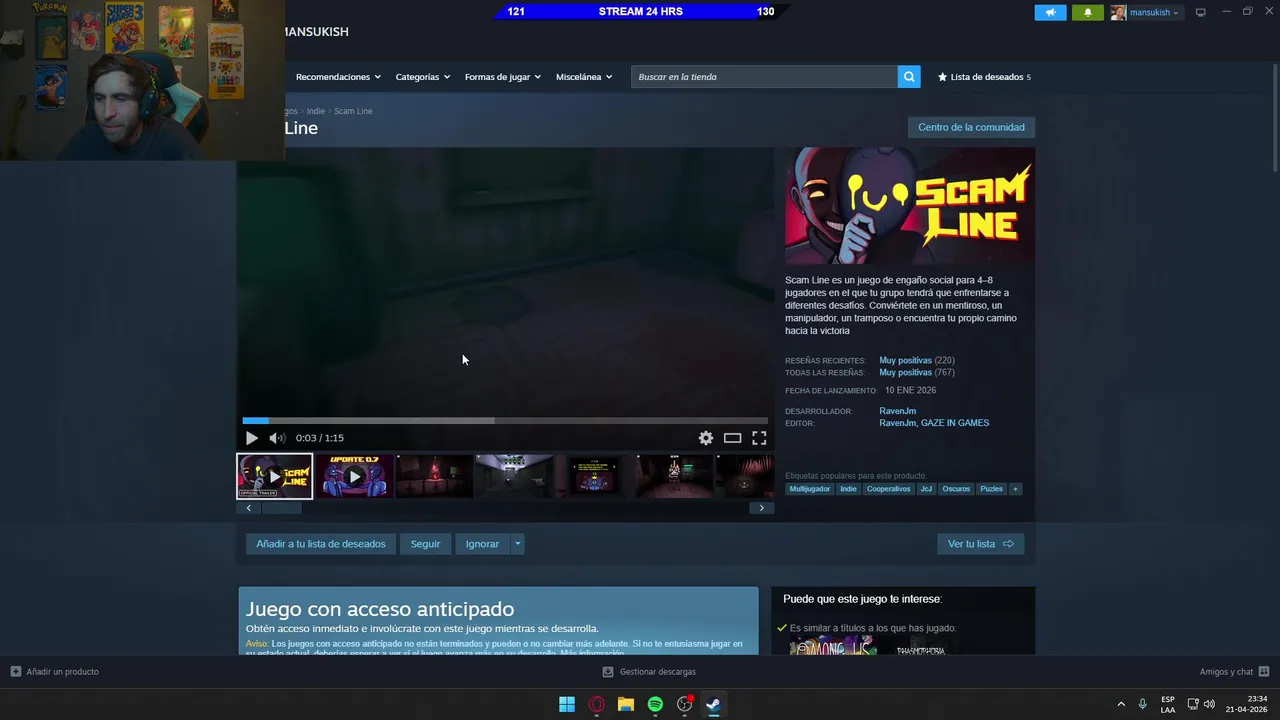Image resolution: width=1280 pixels, height=720 pixels.
Task: Click the plus icon for Añadir un producto
Action: (x=15, y=672)
